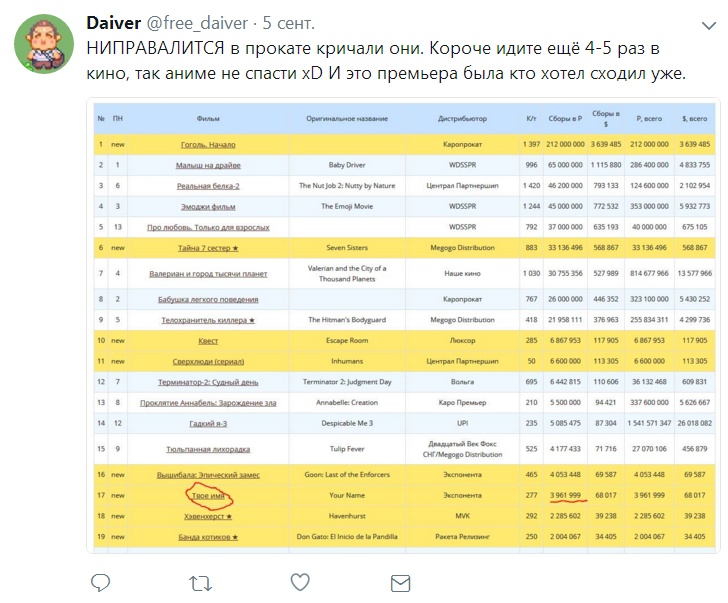Open the Малыш на драйве film link

pos(208,165)
